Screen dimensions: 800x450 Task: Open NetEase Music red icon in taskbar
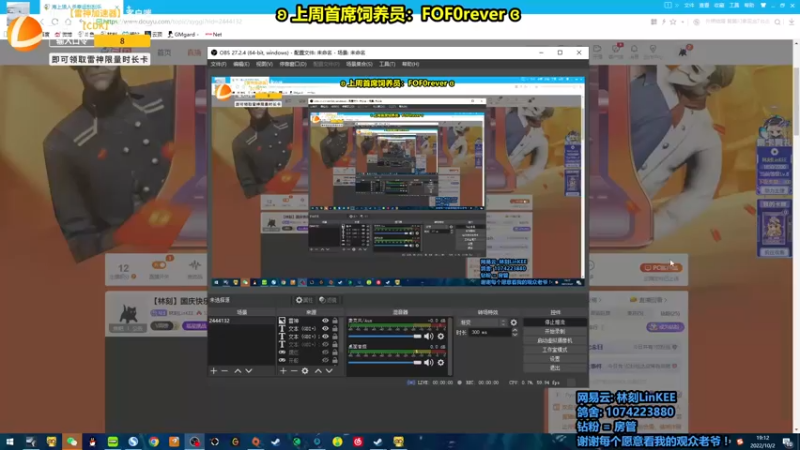(358, 441)
